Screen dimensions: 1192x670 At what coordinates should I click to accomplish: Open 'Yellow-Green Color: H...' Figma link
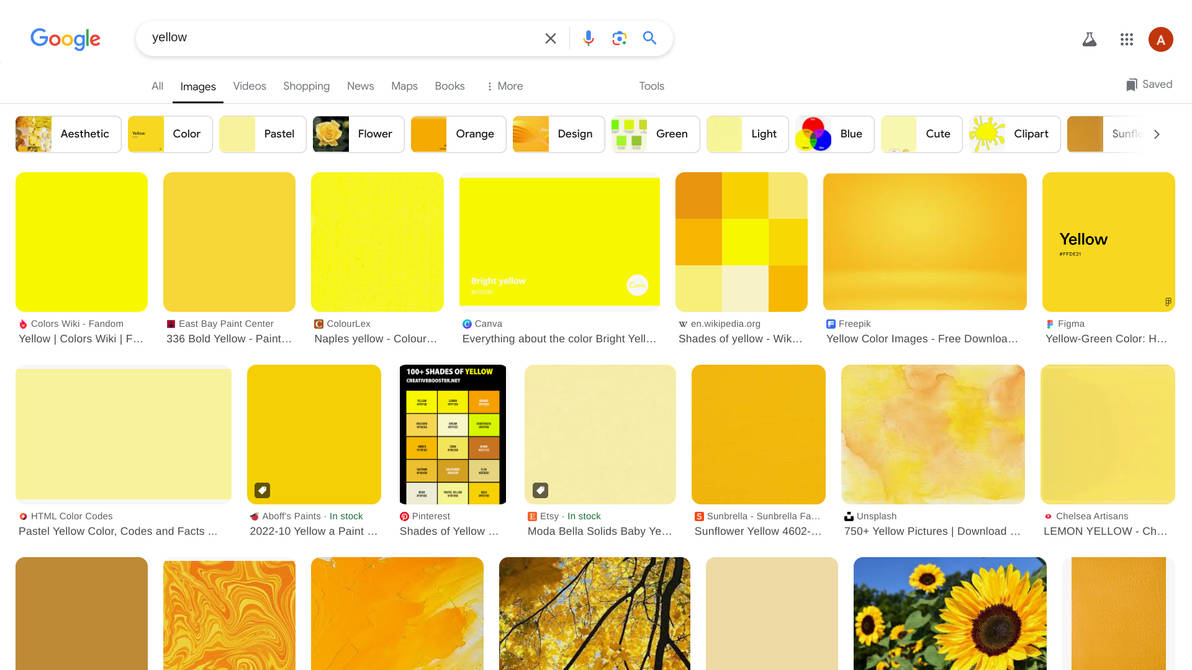point(1106,339)
